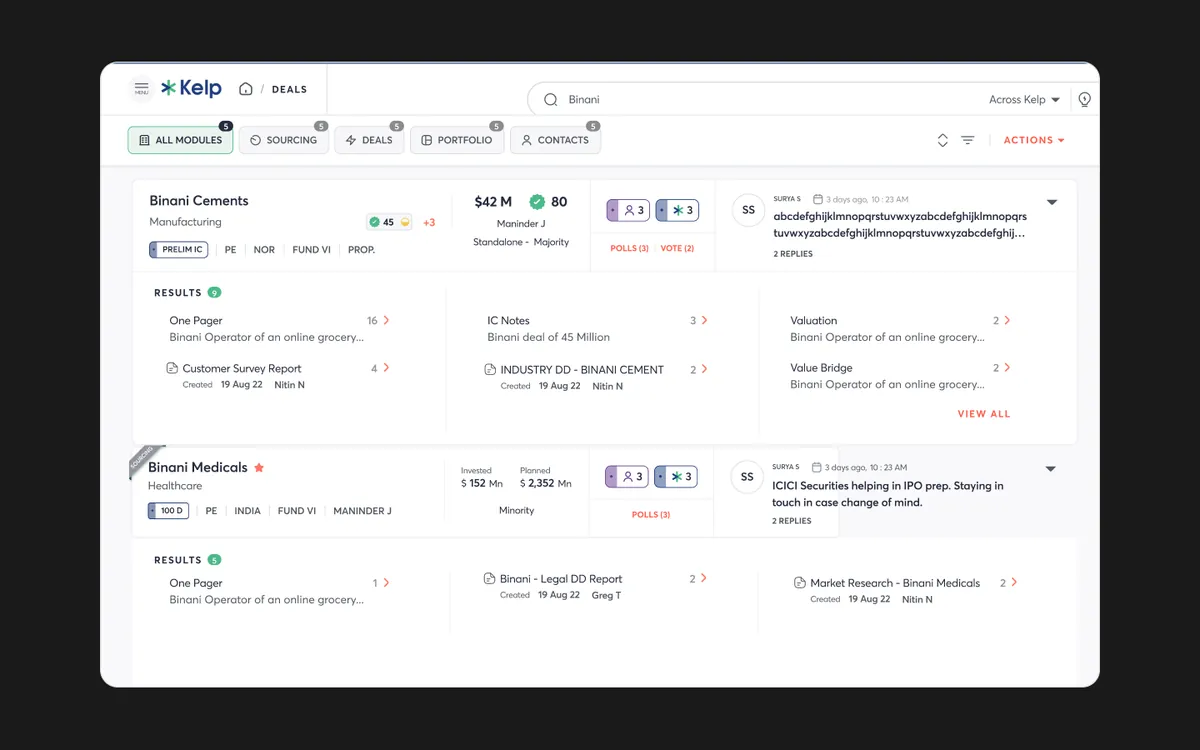
Task: Expand Binani - Legal DD Report arrow
Action: [x=705, y=579]
